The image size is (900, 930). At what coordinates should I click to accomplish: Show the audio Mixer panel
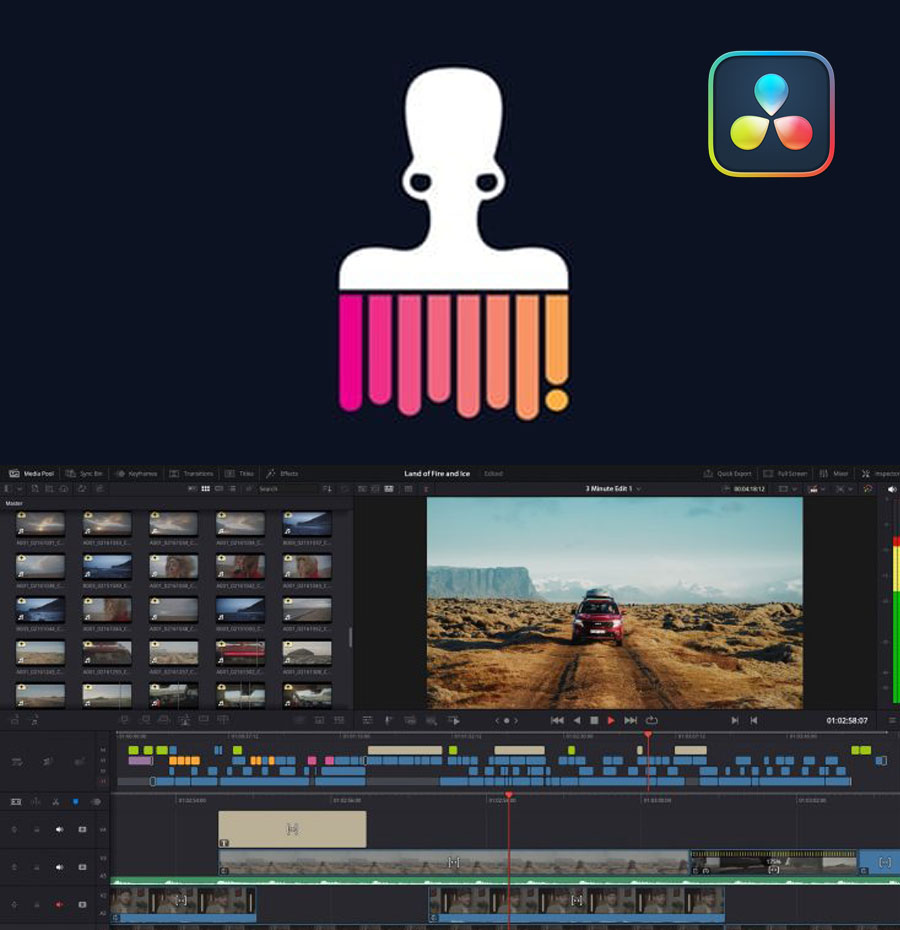tap(834, 473)
